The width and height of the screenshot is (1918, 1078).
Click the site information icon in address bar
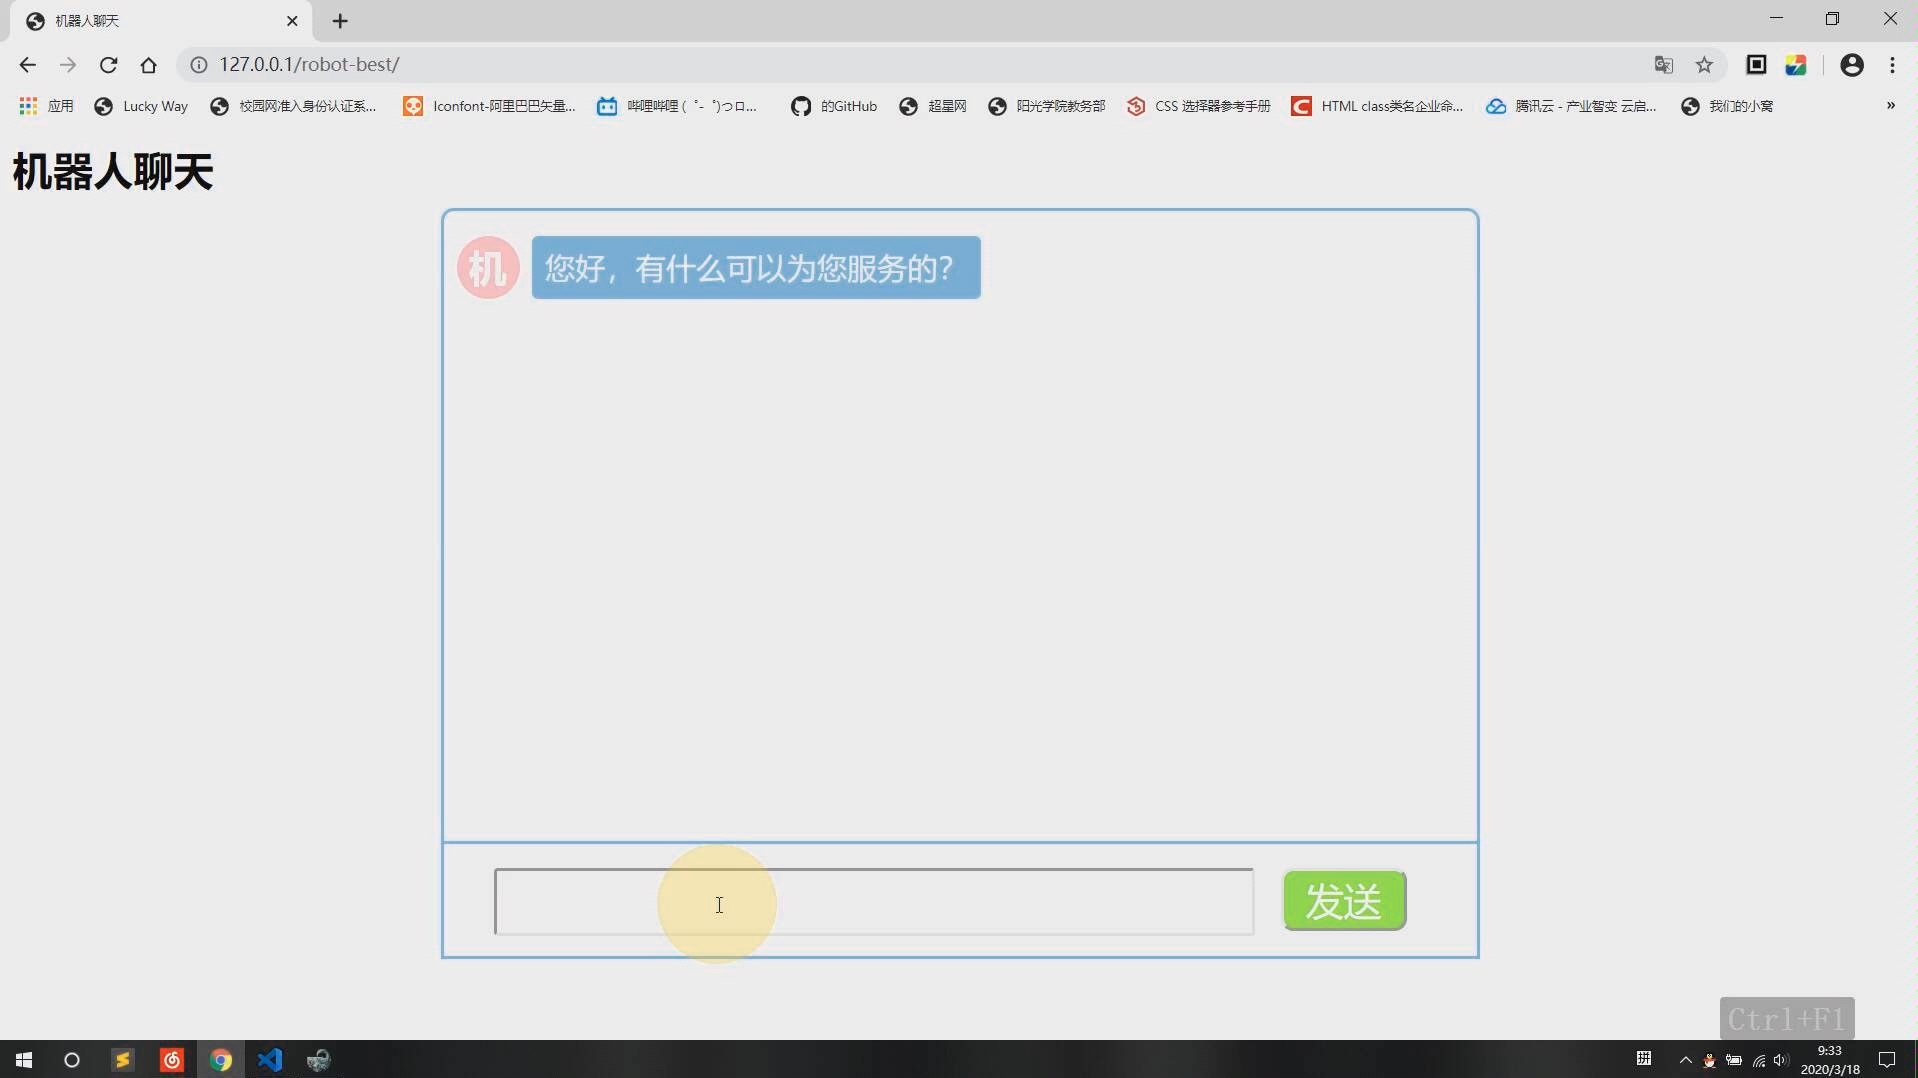pyautogui.click(x=199, y=65)
